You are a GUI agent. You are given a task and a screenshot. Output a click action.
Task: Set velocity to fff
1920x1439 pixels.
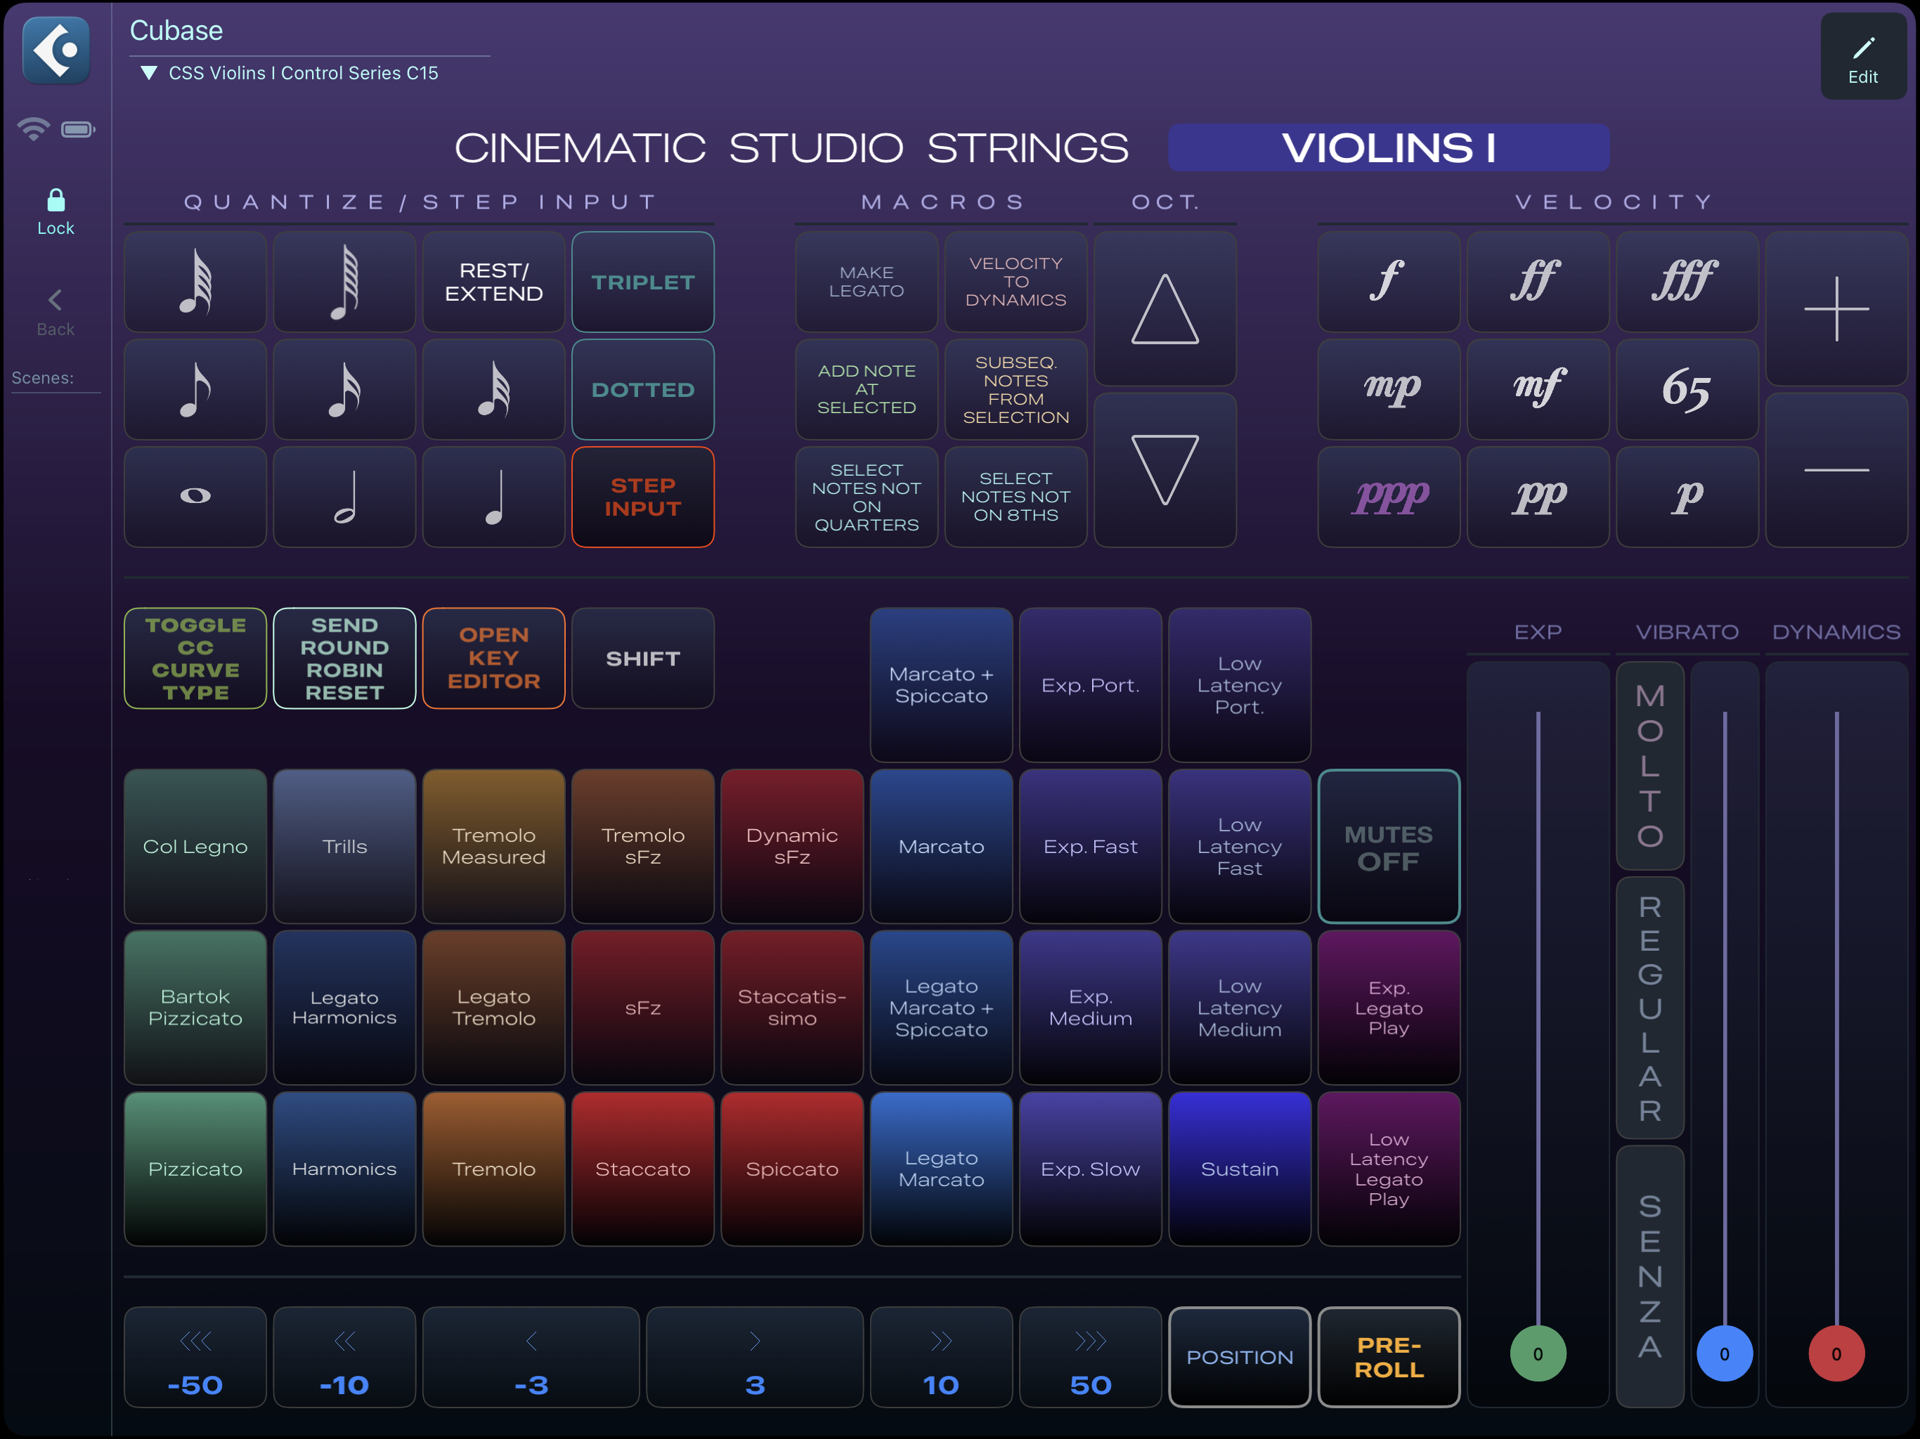[1687, 282]
